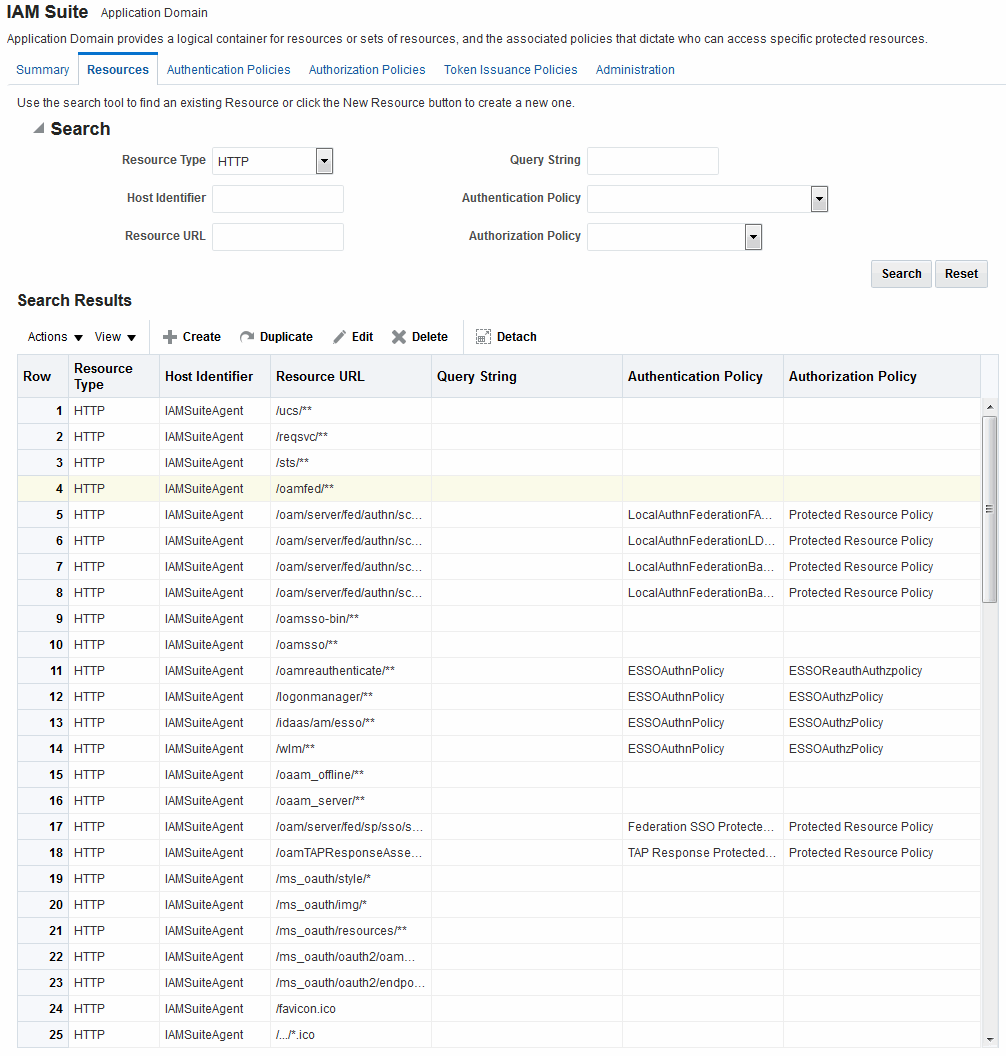The width and height of the screenshot is (1006, 1056).
Task: Select the /.../*.ico resource row
Action: pyautogui.click(x=499, y=1034)
